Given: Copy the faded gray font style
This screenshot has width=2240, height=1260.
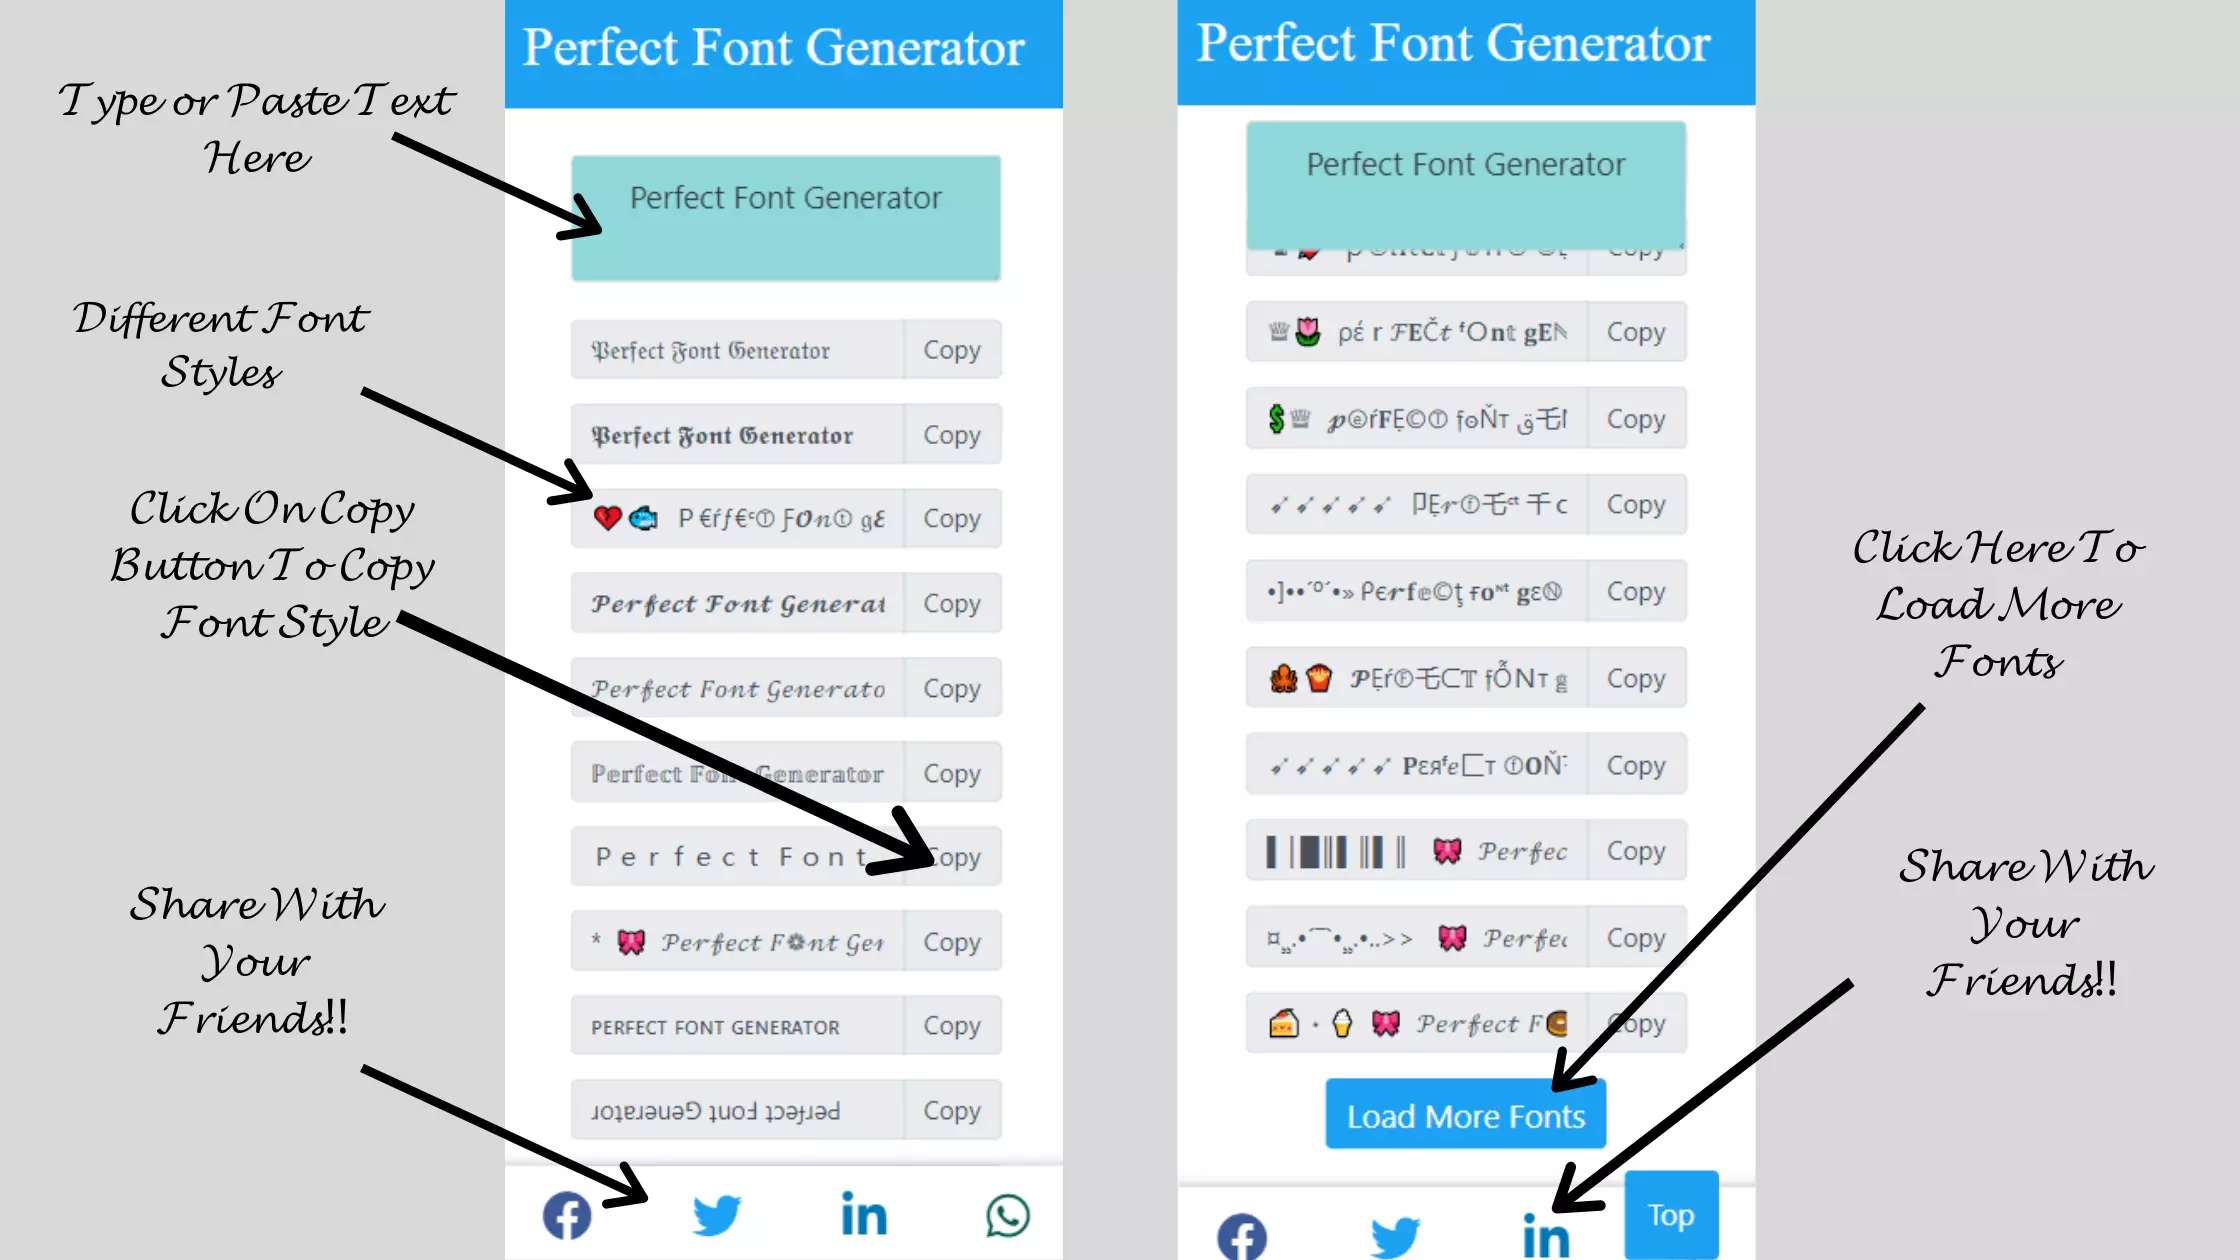Looking at the screenshot, I should [951, 772].
